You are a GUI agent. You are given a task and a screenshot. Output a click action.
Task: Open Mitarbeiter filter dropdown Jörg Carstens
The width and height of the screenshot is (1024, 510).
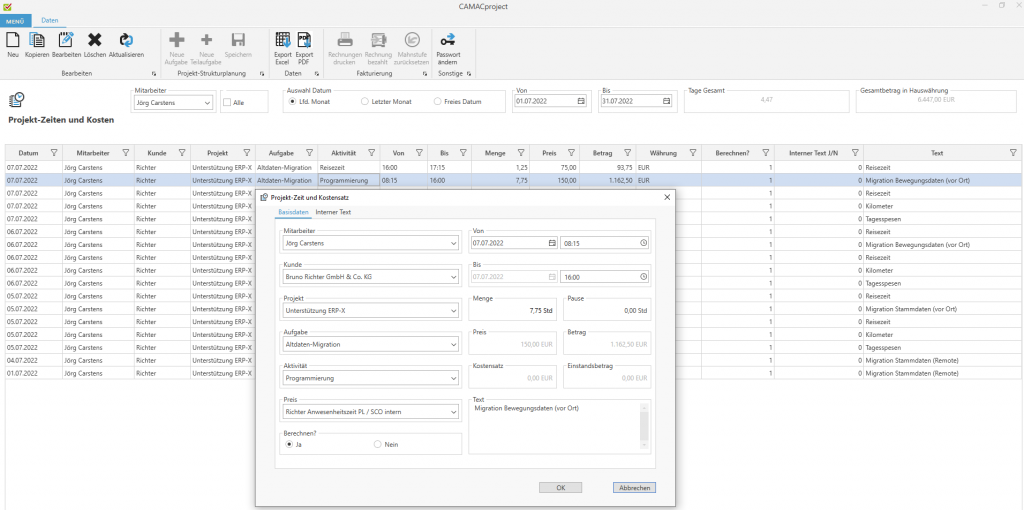[x=208, y=103]
